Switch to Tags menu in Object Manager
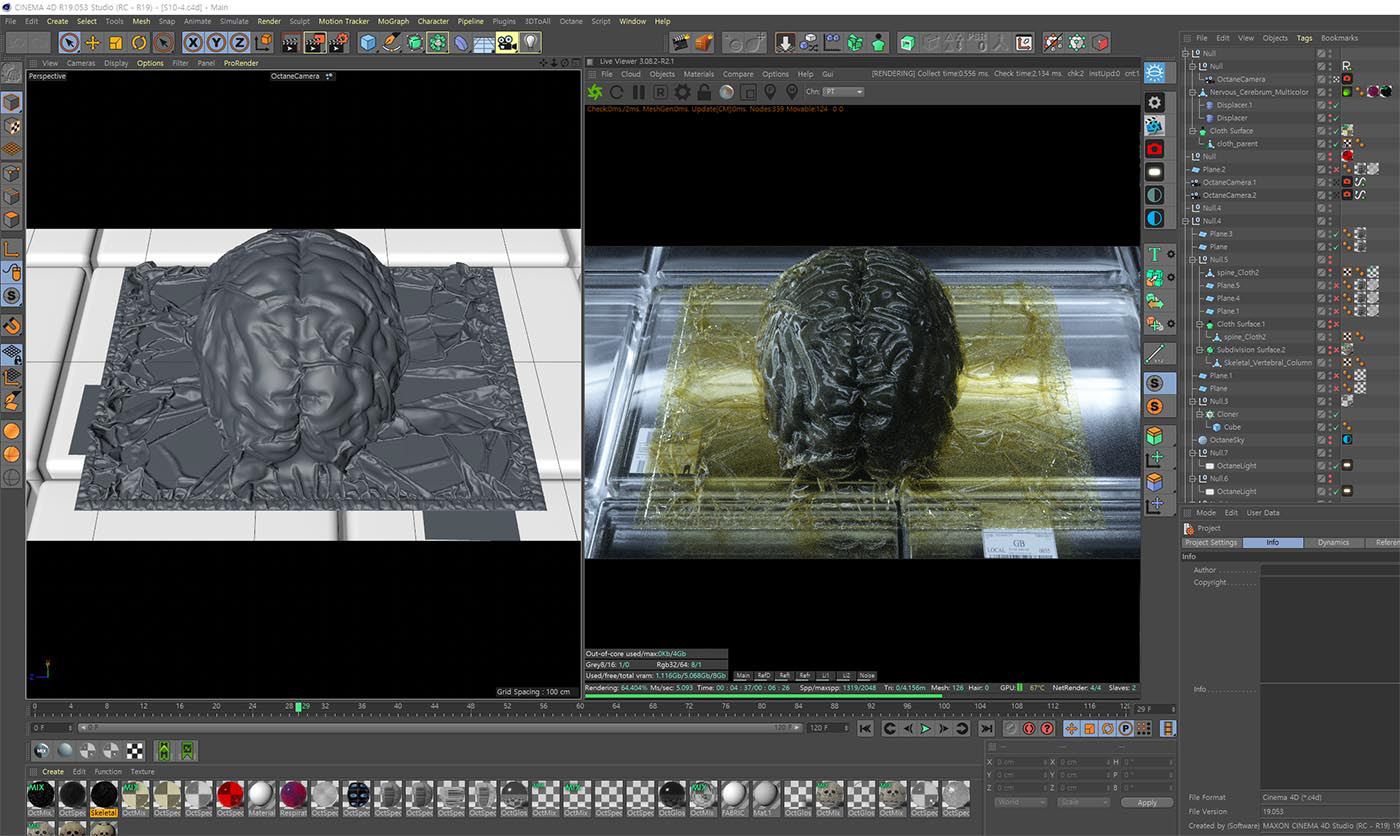This screenshot has width=1400, height=836. 1304,38
